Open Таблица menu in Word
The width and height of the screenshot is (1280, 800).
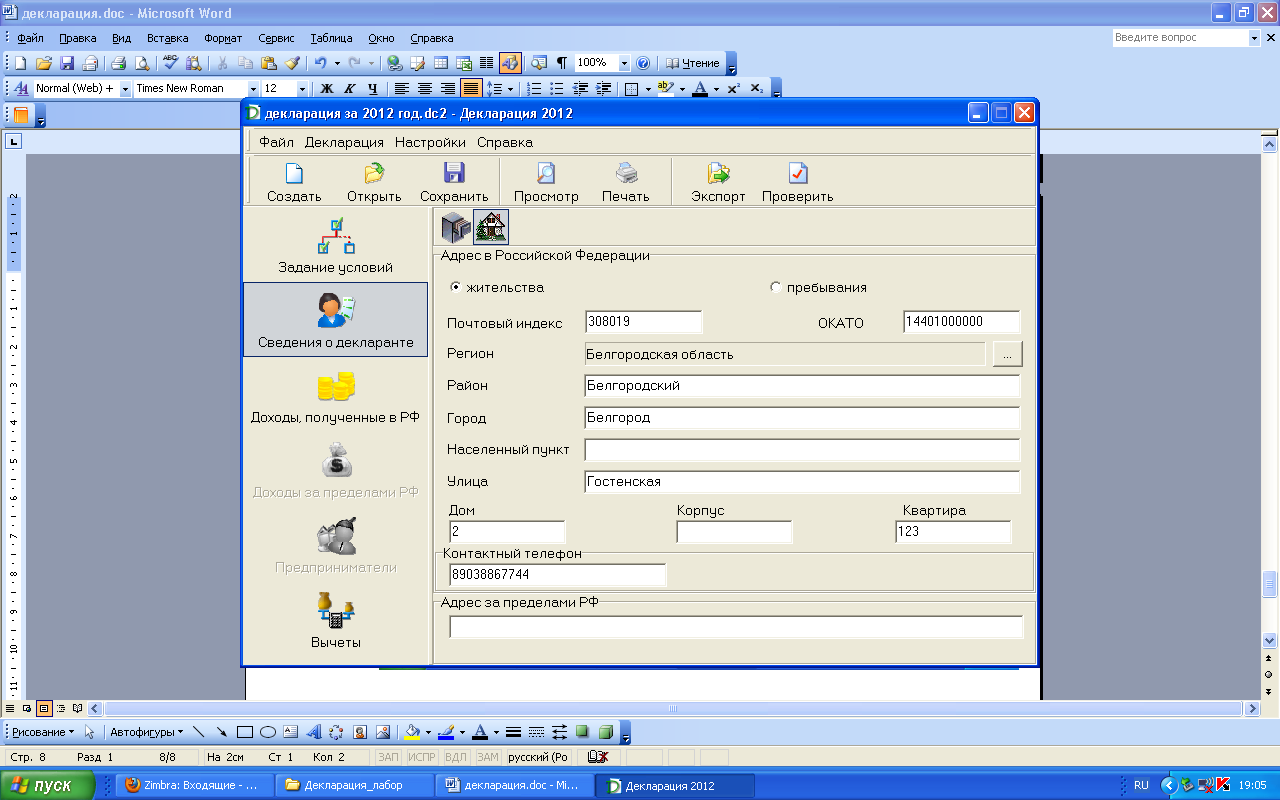tap(331, 38)
